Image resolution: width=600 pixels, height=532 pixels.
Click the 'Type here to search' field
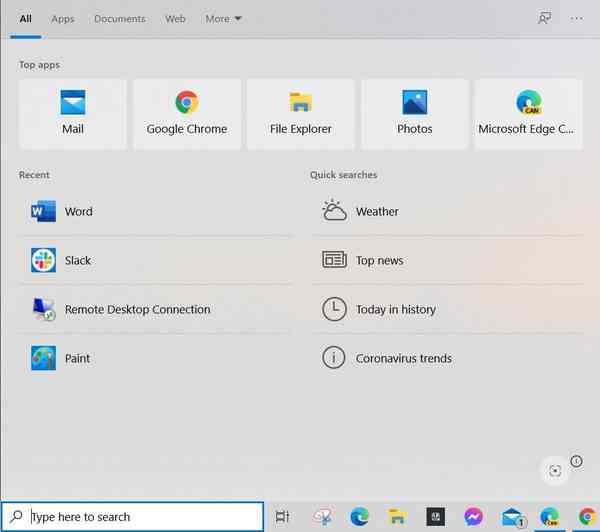(x=132, y=517)
